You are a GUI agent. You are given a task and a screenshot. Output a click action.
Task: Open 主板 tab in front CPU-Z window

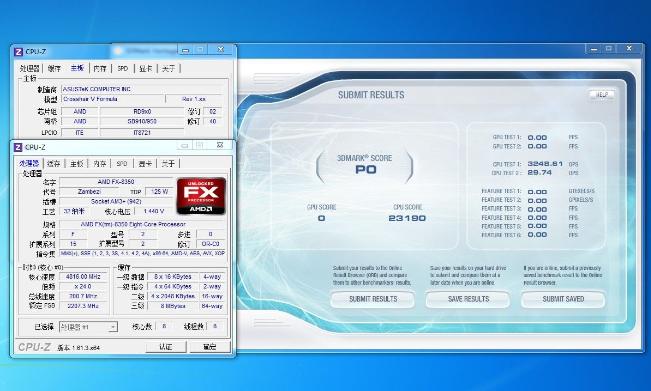coord(77,164)
